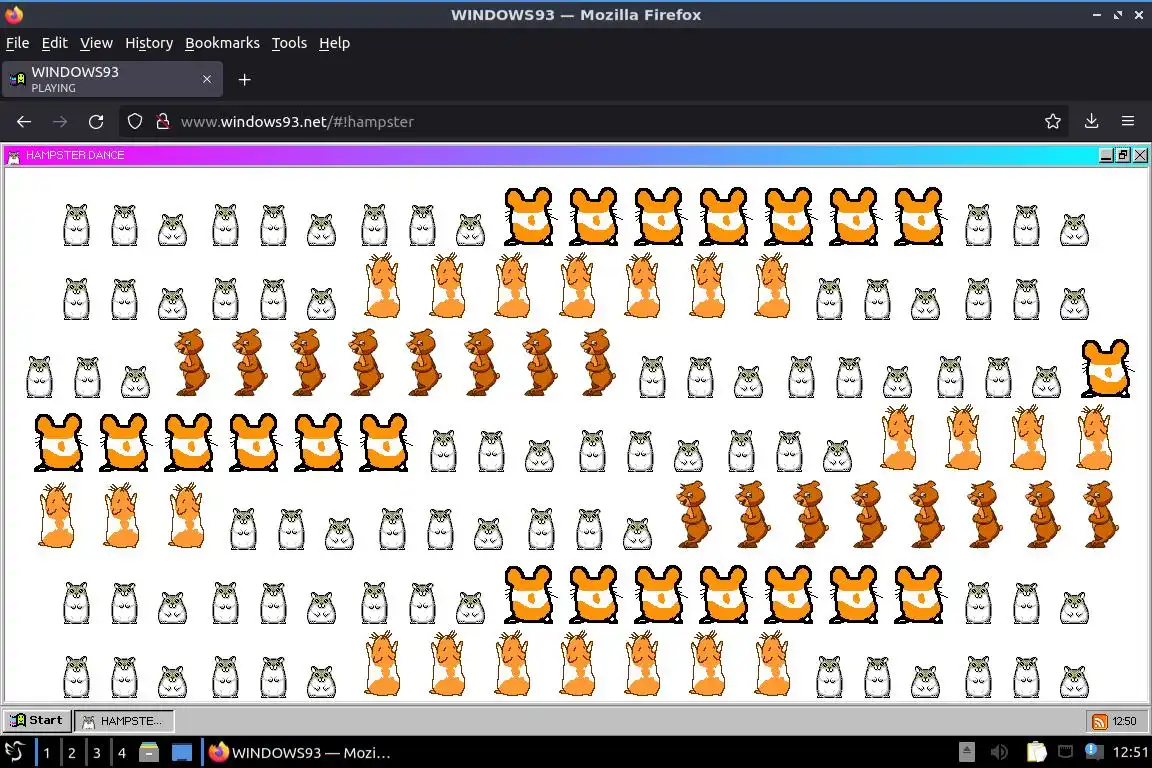Open the Firefox Edit menu
The width and height of the screenshot is (1152, 768).
pos(54,43)
